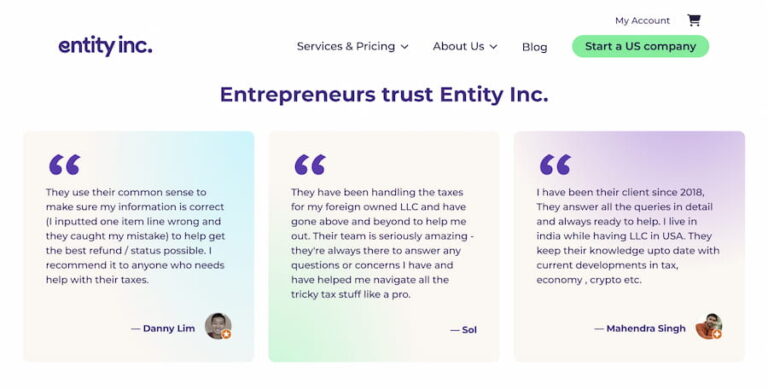Click the orange star badge on Mahendra Singh's avatar

click(x=717, y=334)
